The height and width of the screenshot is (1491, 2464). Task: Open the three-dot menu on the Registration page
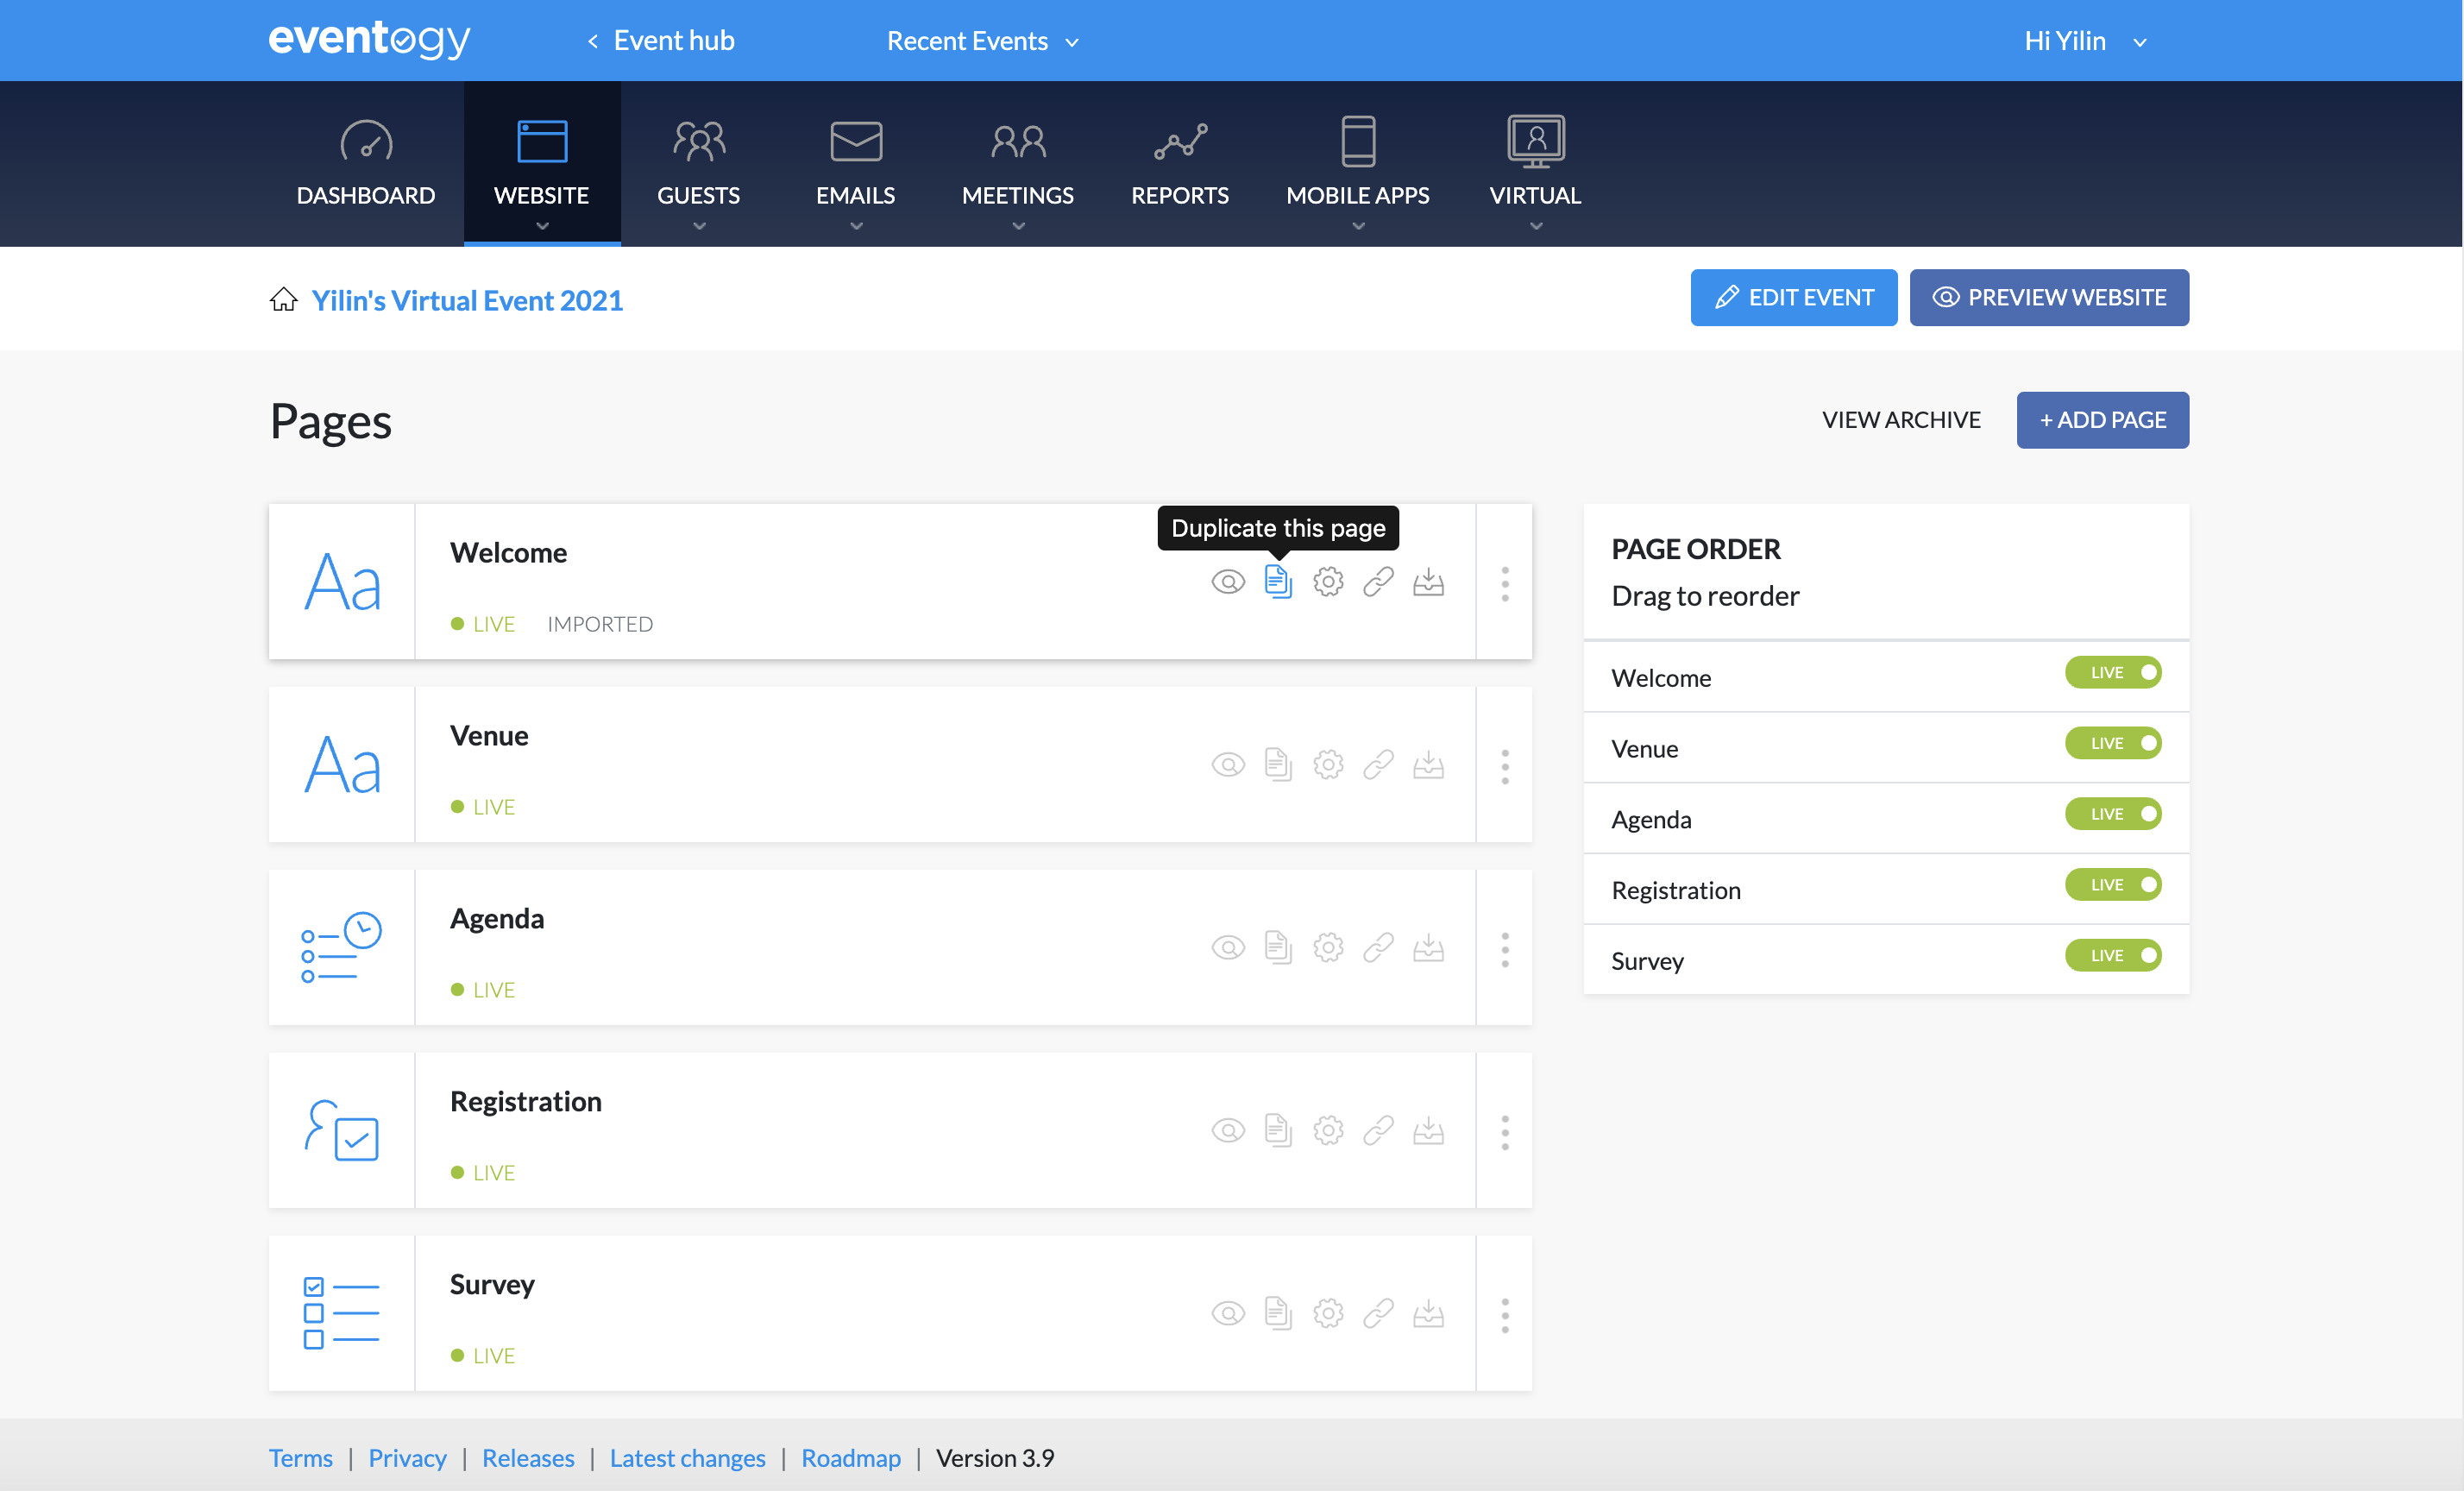1504,1130
